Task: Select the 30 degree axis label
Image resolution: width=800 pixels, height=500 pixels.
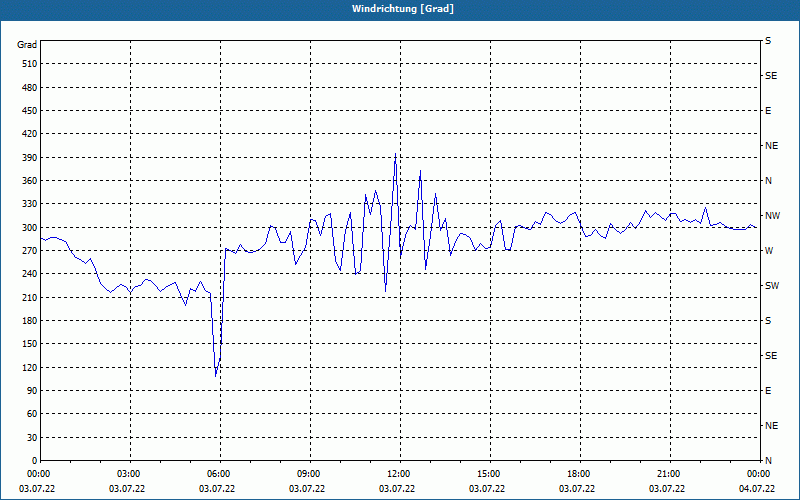Action: [x=32, y=438]
